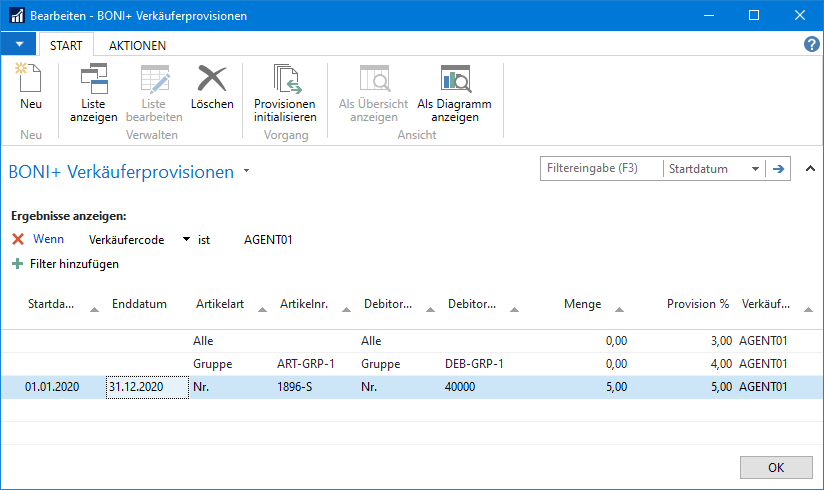The height and width of the screenshot is (490, 824).
Task: Remove the Verkäufercode filter with red X
Action: [18, 240]
